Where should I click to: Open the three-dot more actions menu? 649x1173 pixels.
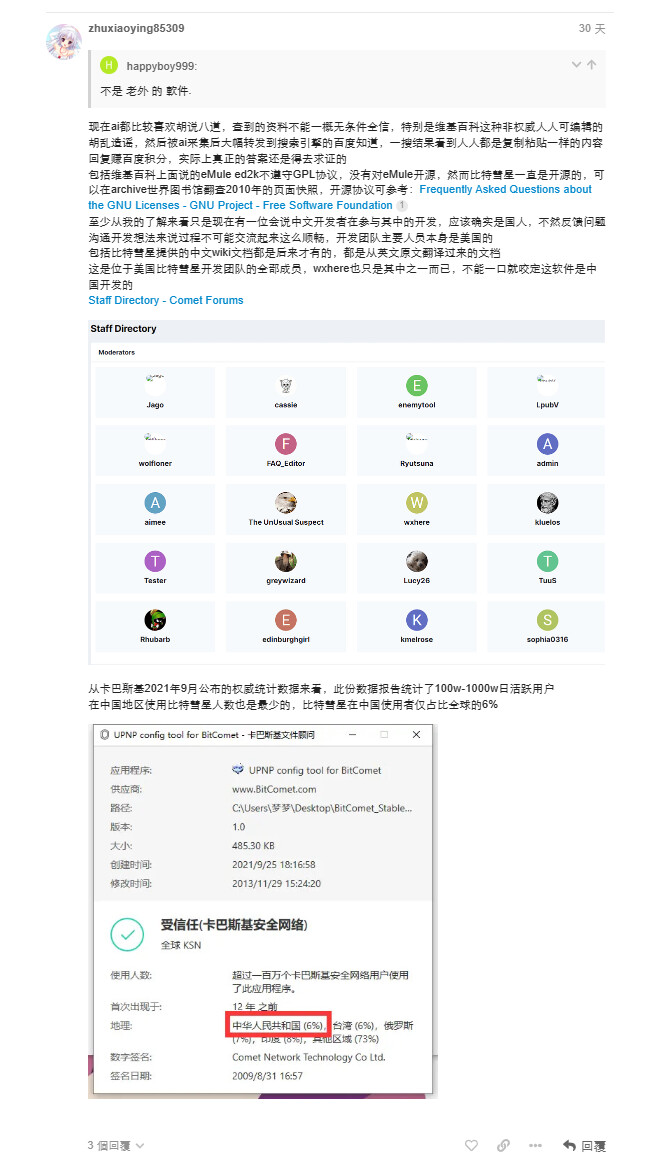(536, 1145)
